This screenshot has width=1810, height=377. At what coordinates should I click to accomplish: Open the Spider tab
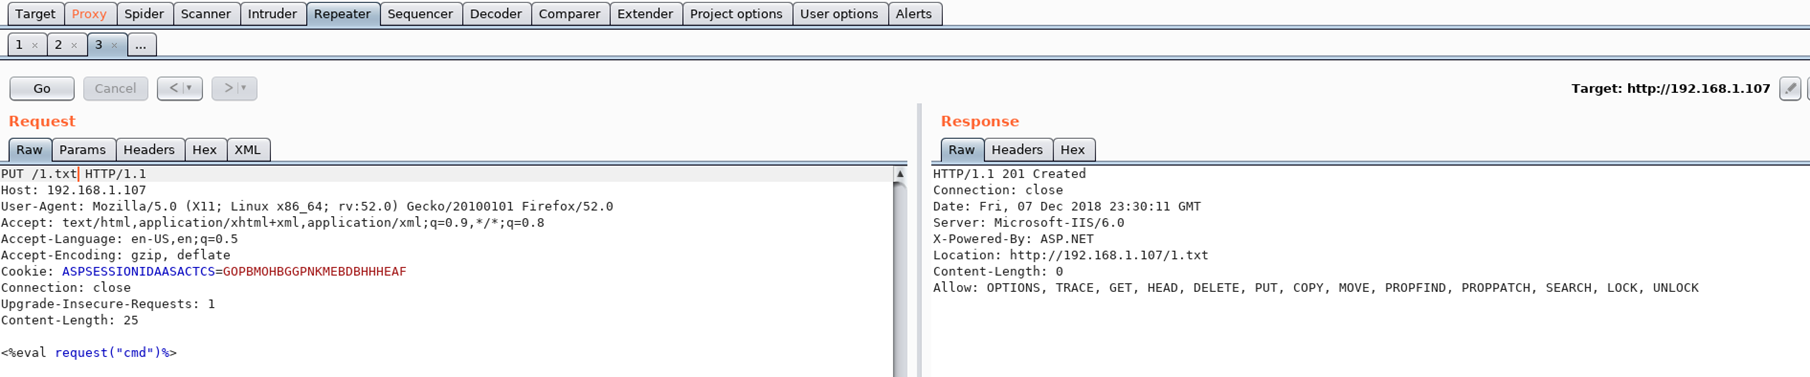pos(144,14)
